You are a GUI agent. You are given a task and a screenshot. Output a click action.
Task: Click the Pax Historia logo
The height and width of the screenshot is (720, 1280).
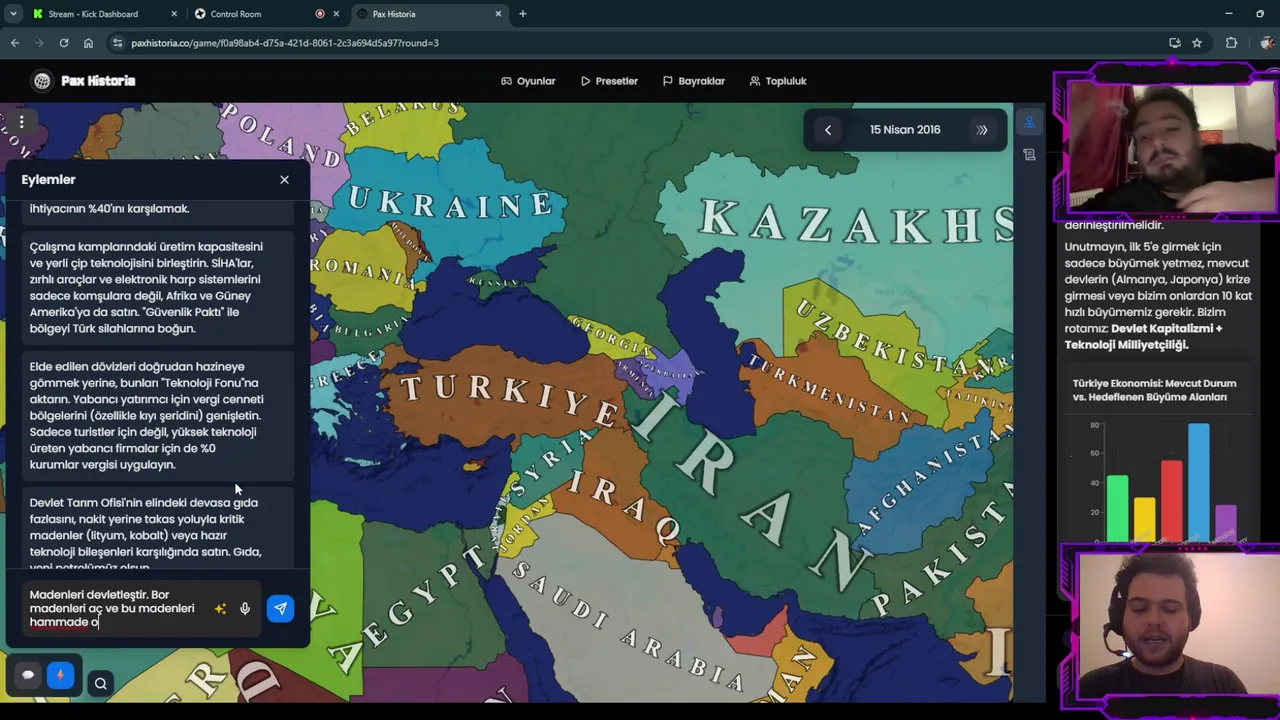pyautogui.click(x=84, y=81)
